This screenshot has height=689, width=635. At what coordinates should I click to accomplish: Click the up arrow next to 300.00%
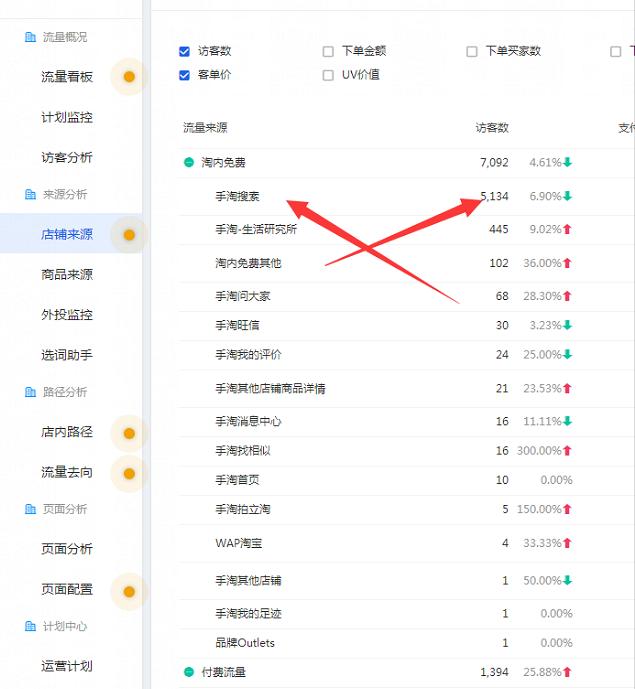pyautogui.click(x=567, y=450)
